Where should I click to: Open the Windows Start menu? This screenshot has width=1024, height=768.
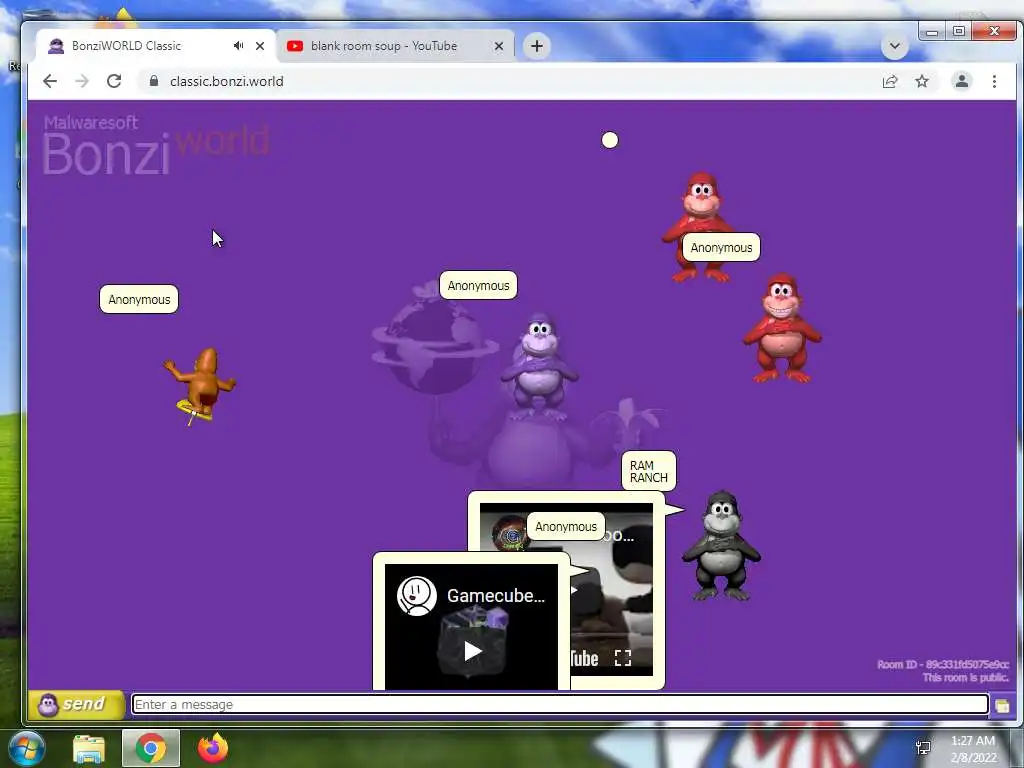27,748
